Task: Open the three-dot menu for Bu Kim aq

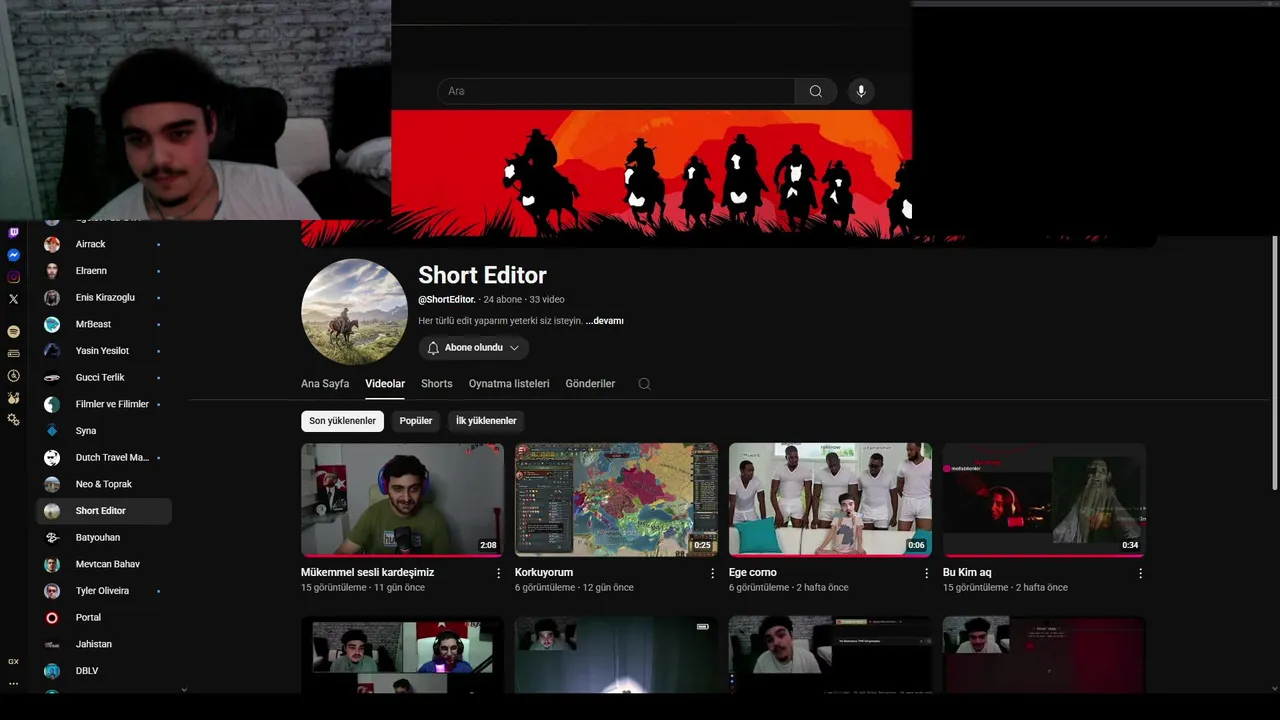Action: tap(1140, 573)
